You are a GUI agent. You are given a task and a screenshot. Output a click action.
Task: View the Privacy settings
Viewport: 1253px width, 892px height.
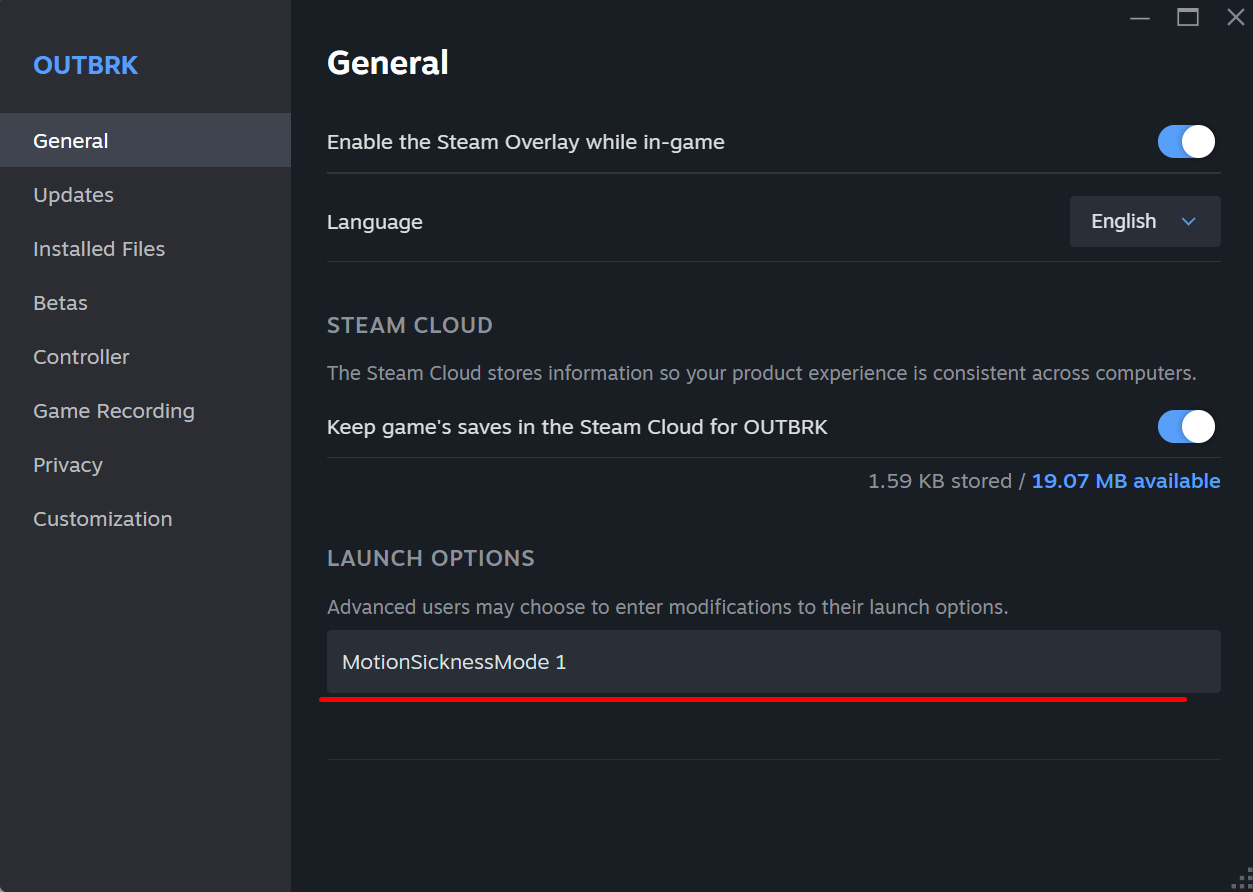67,464
